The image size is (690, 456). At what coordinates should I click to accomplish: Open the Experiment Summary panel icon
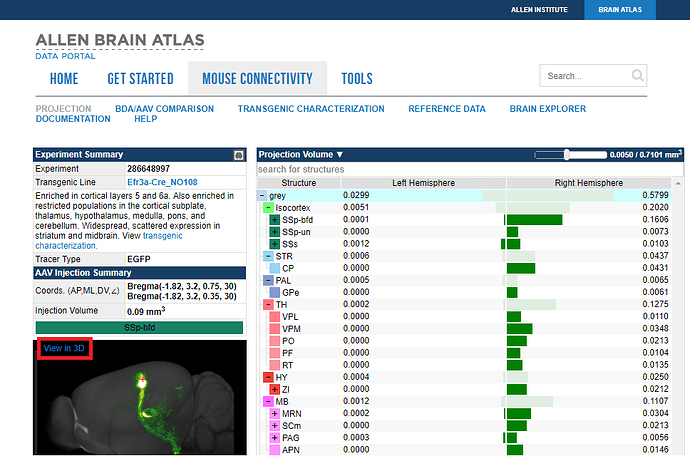click(239, 155)
